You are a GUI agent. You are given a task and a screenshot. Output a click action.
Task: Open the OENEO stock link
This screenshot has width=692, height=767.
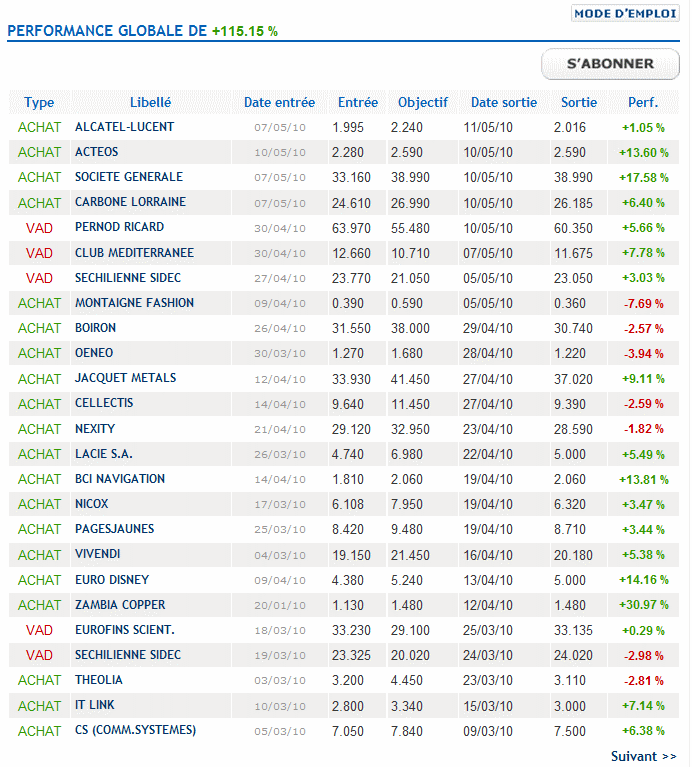point(94,353)
